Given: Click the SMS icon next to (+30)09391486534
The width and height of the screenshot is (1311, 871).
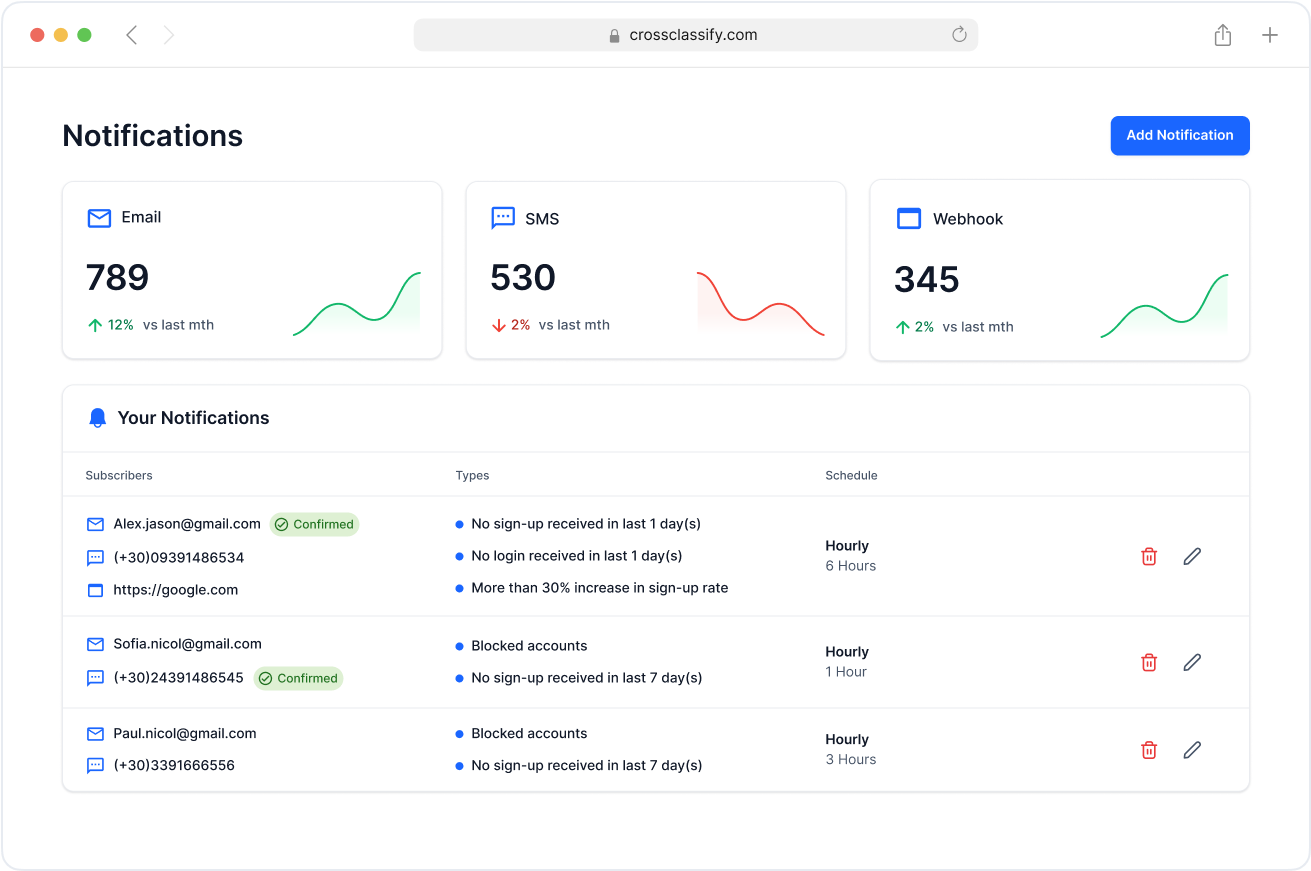Looking at the screenshot, I should pyautogui.click(x=95, y=558).
